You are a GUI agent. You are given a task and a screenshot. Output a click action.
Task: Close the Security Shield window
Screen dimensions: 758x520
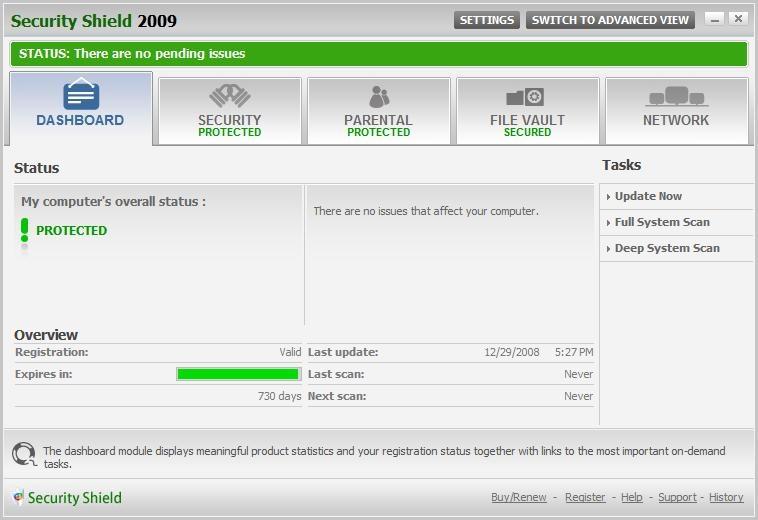click(x=738, y=19)
